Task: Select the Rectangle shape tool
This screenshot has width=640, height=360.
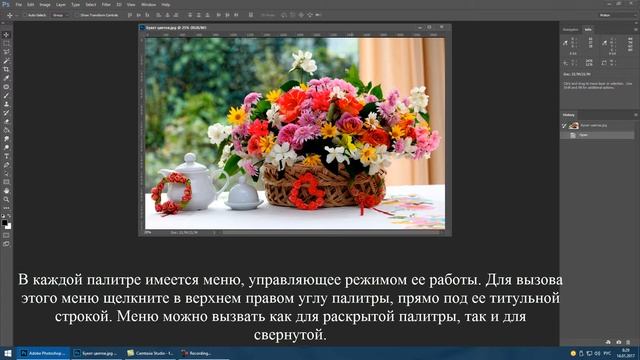Action: pyautogui.click(x=6, y=182)
